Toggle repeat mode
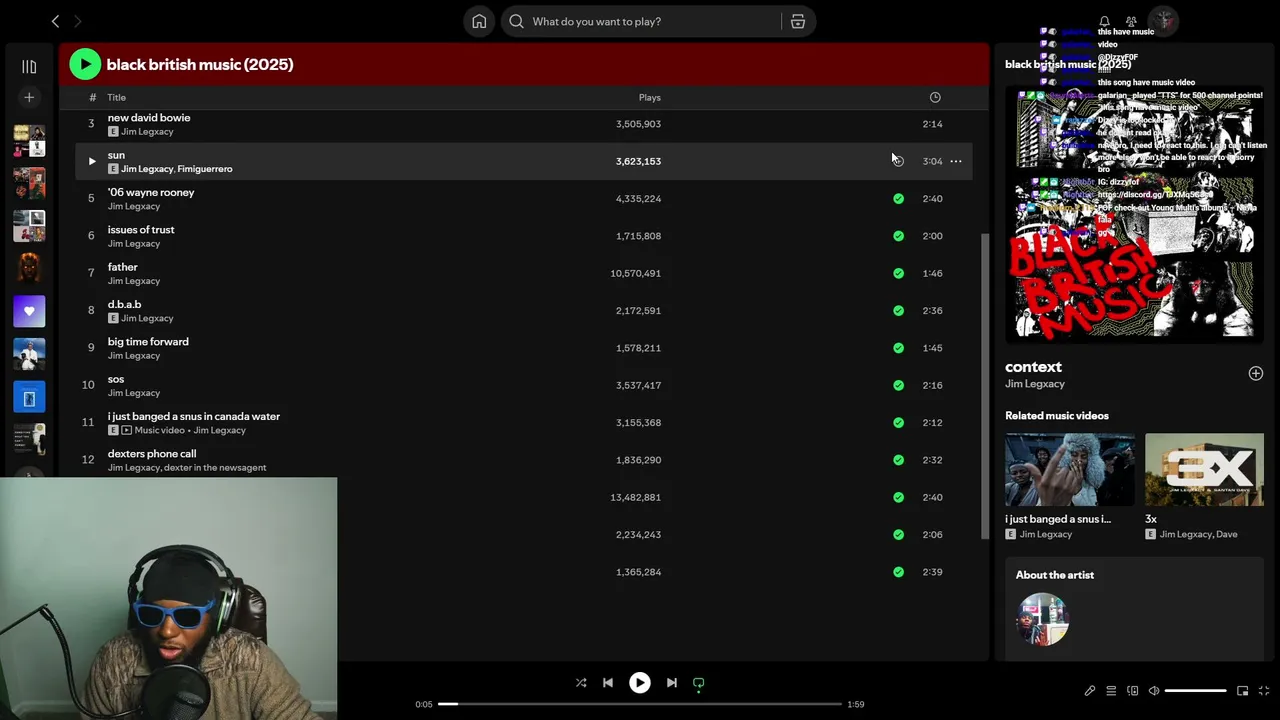Screen dimensions: 1280x720 (699, 683)
